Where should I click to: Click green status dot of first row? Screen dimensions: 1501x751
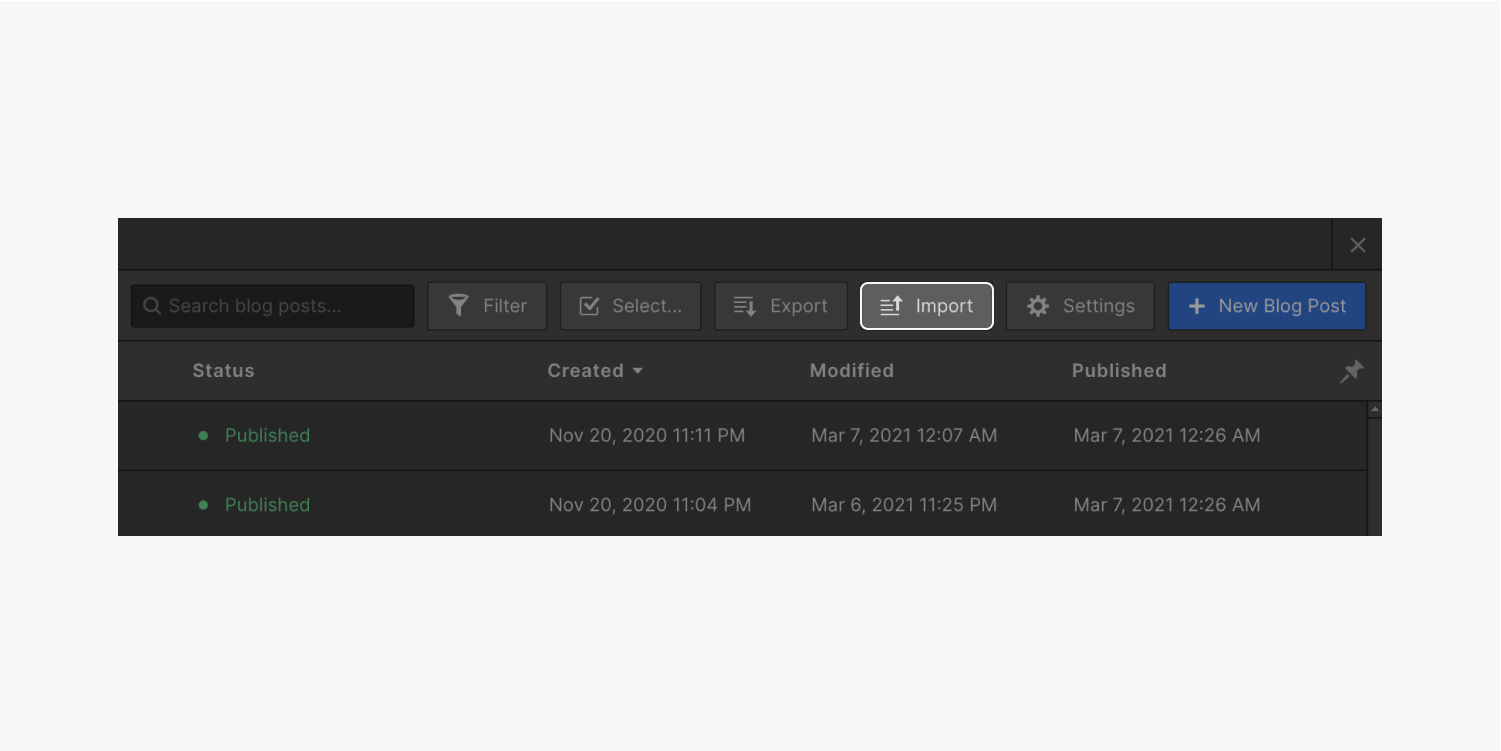(203, 435)
